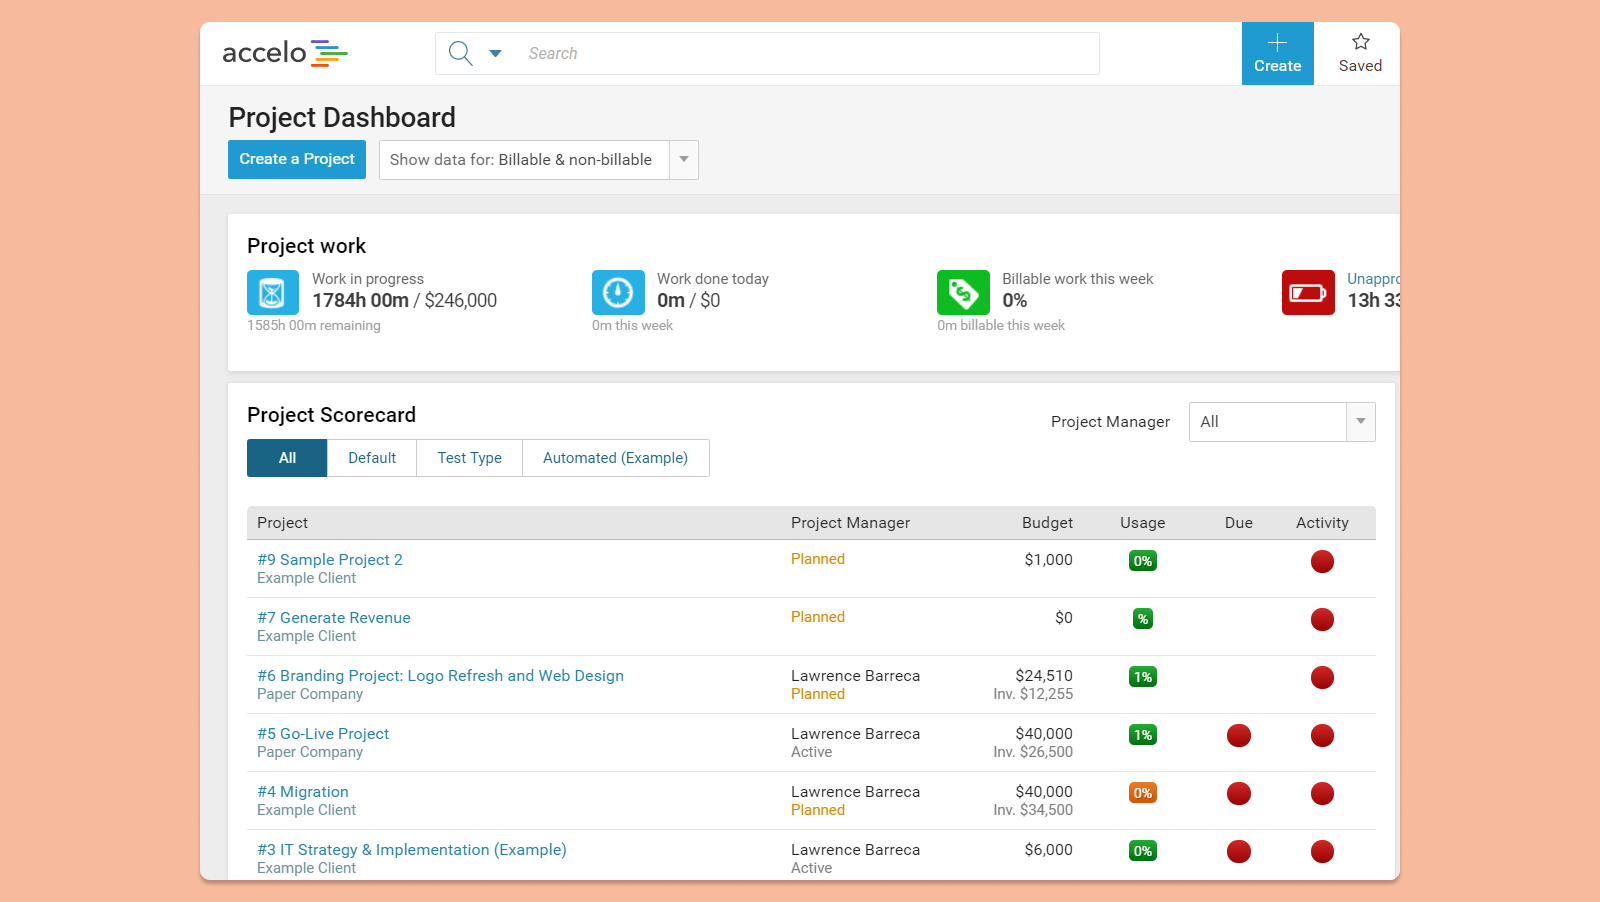
Task: Click the red activity indicator for #9 Sample Project 2
Action: (1322, 561)
